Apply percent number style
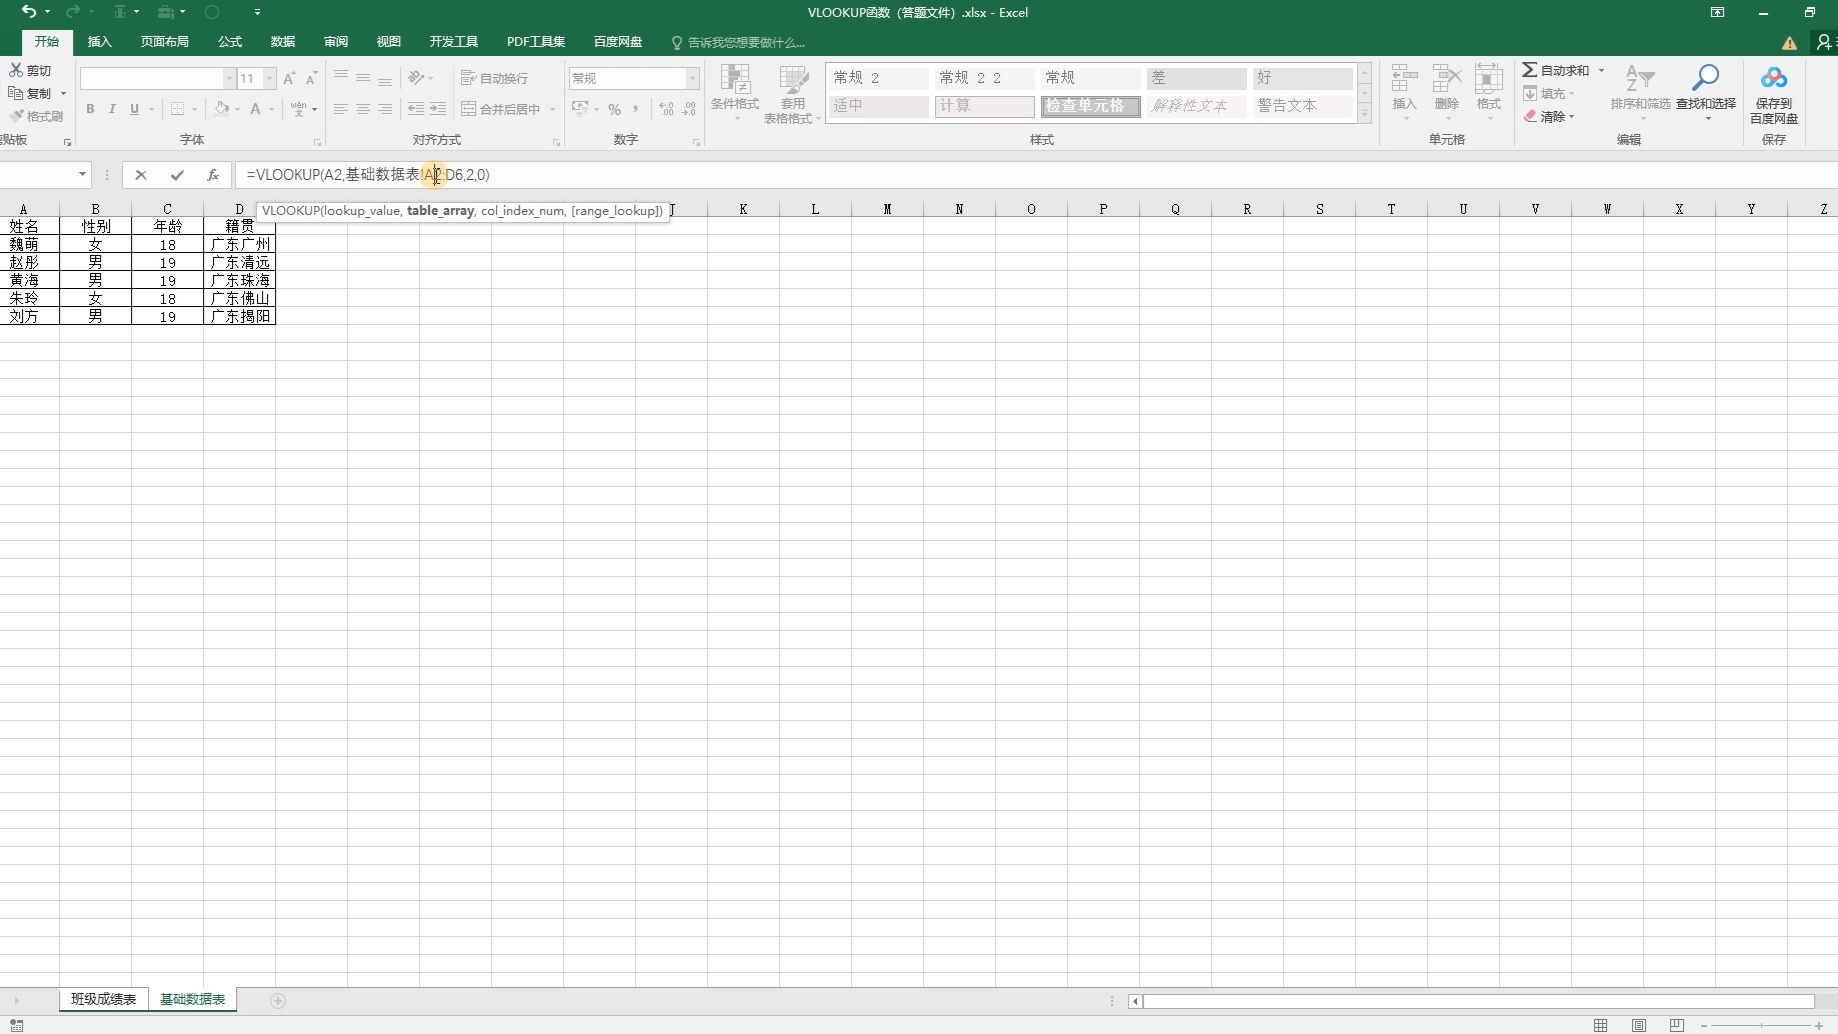 pos(614,109)
